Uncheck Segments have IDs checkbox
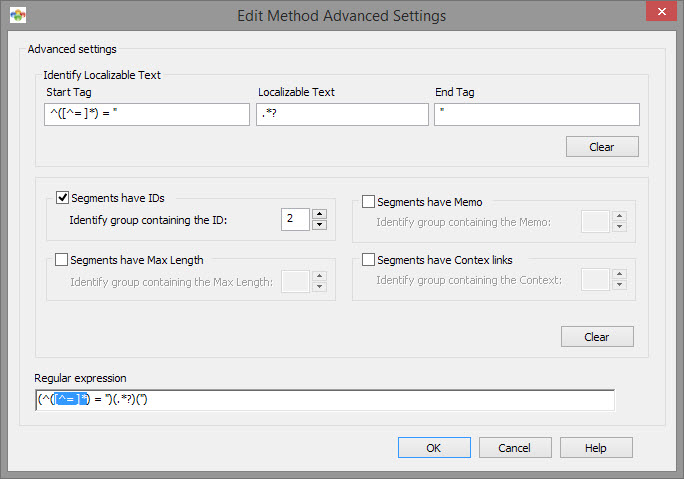Image resolution: width=684 pixels, height=479 pixels. pos(62,198)
